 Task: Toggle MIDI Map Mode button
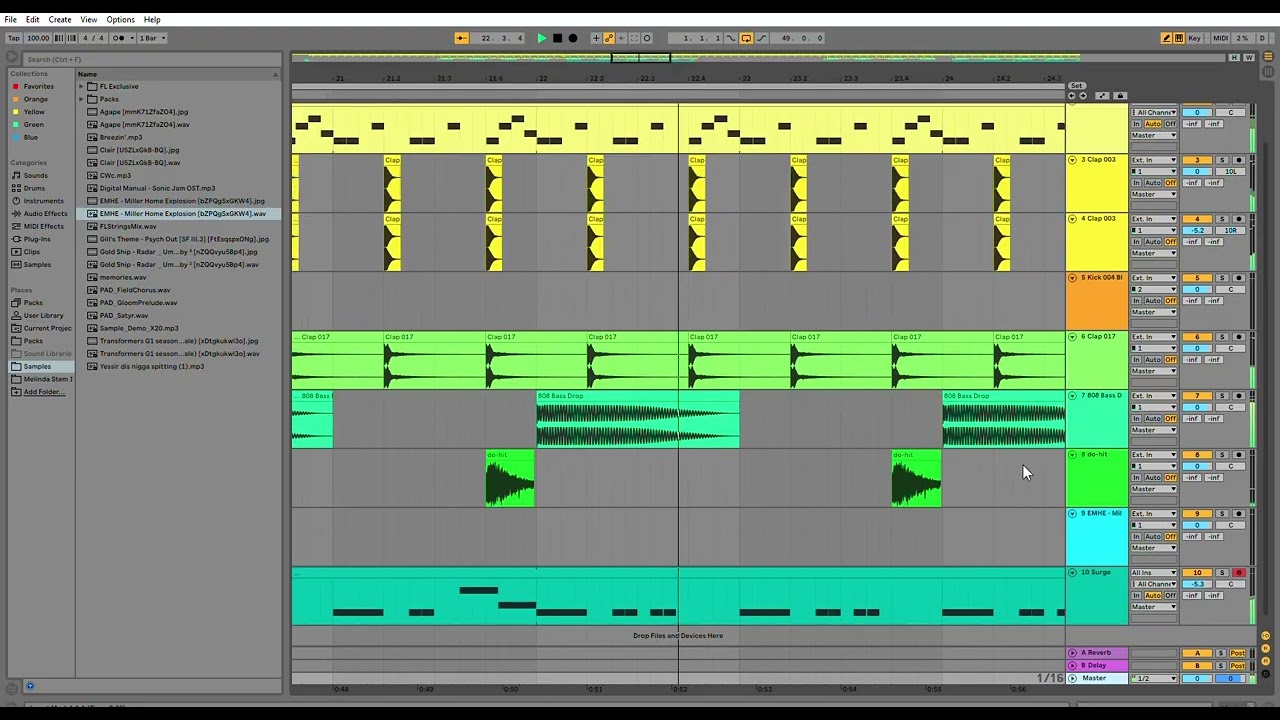click(1221, 38)
